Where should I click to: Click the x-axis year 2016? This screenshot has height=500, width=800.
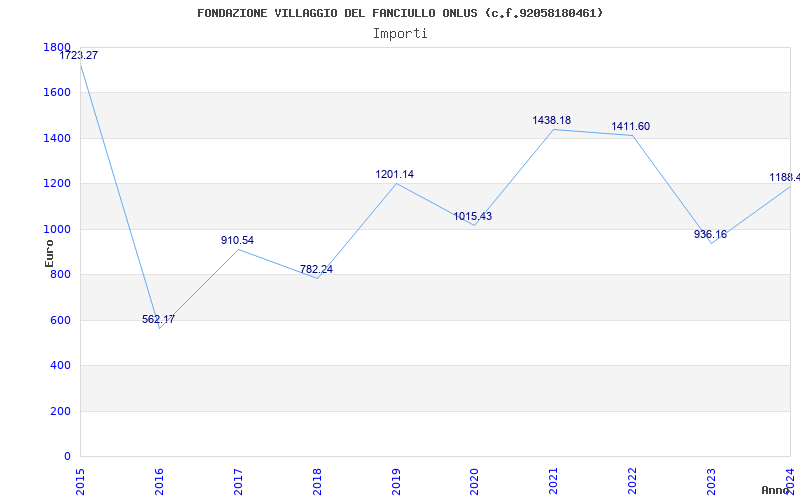click(x=159, y=481)
